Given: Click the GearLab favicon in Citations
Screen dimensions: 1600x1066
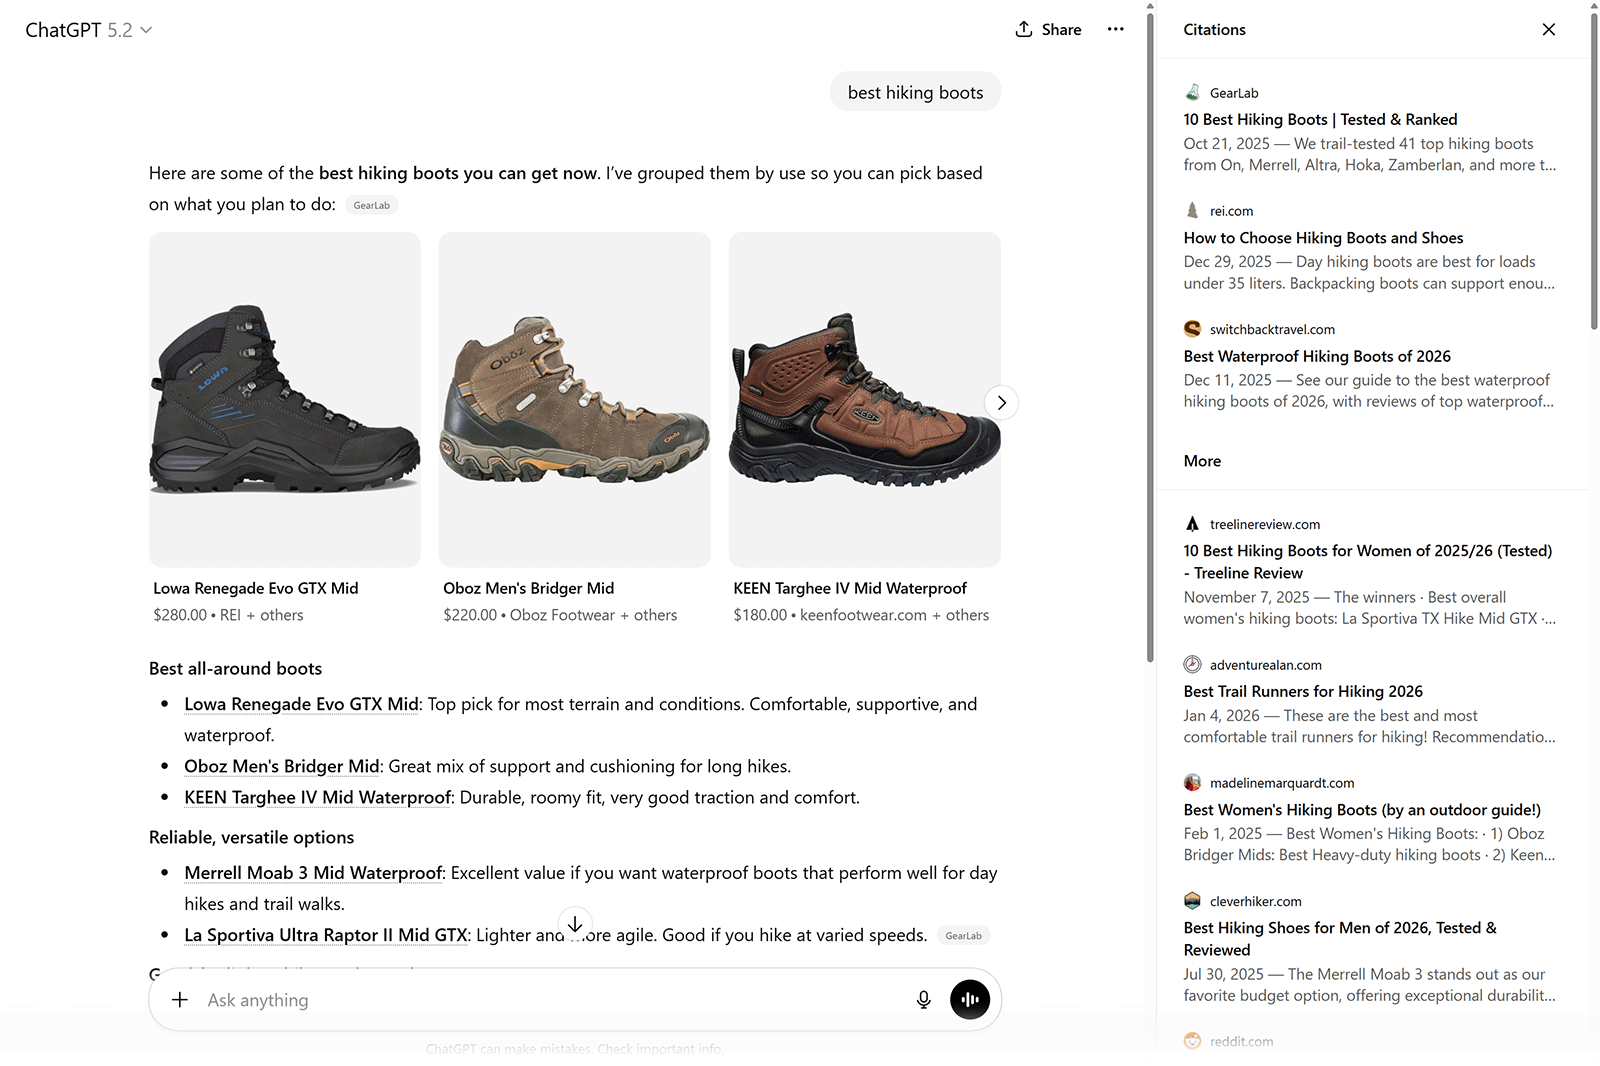Looking at the screenshot, I should click(1192, 91).
